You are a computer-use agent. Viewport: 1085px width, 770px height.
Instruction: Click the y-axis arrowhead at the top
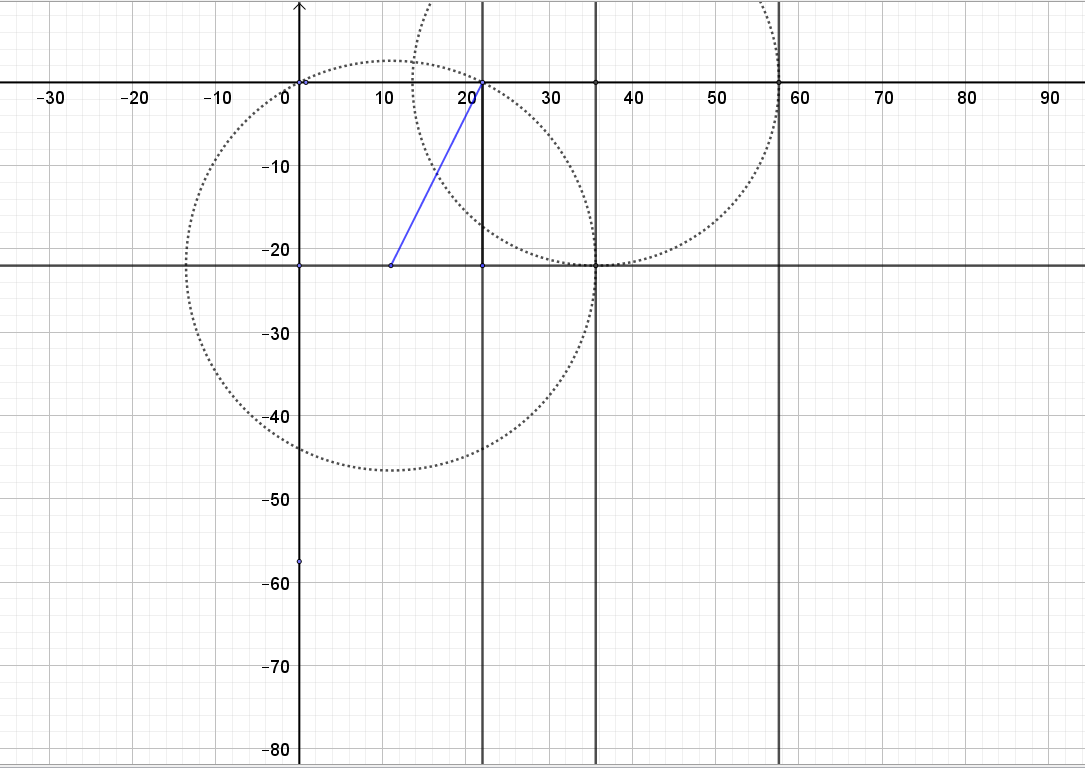(x=299, y=6)
